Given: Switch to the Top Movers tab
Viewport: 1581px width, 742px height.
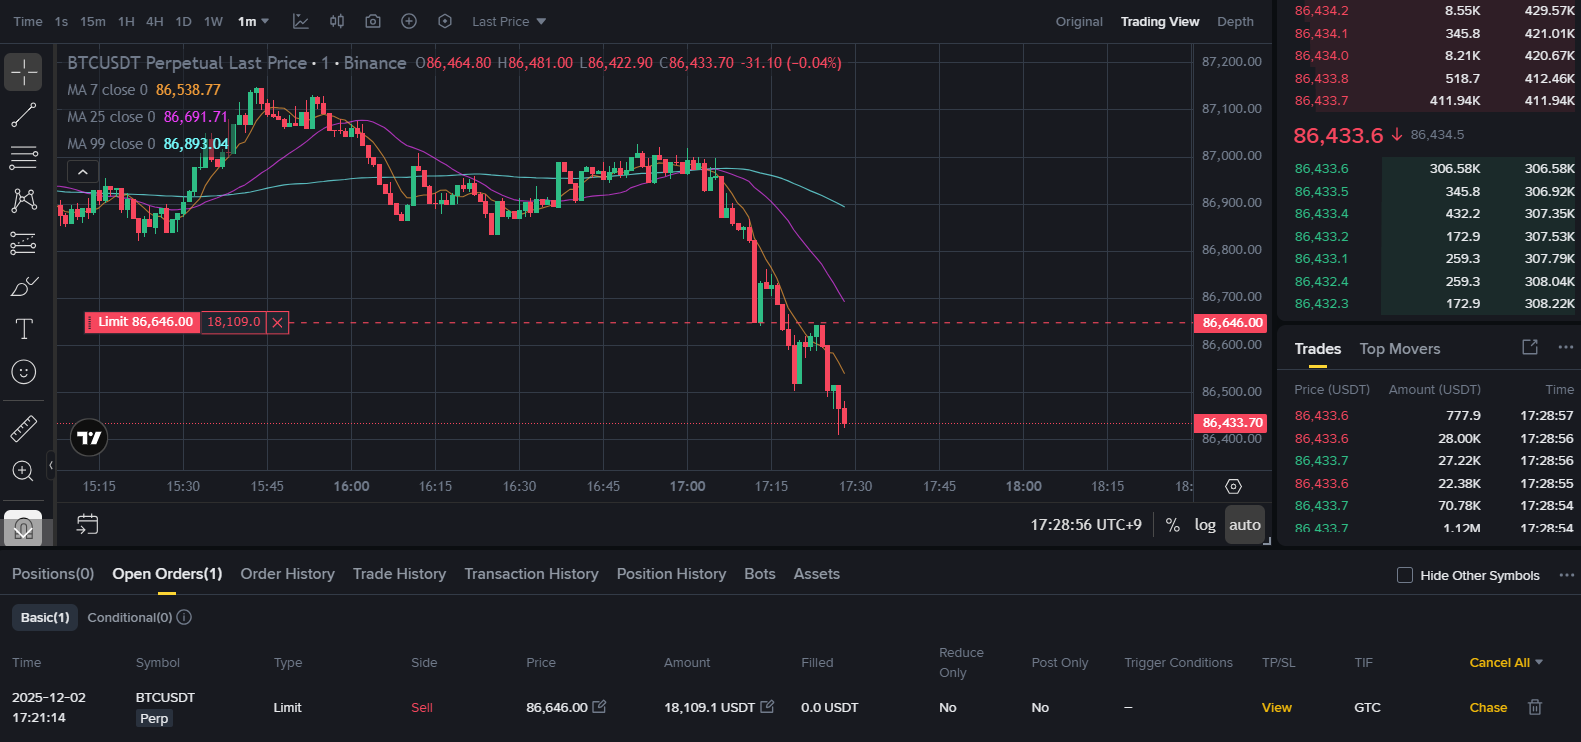Looking at the screenshot, I should 1399,349.
